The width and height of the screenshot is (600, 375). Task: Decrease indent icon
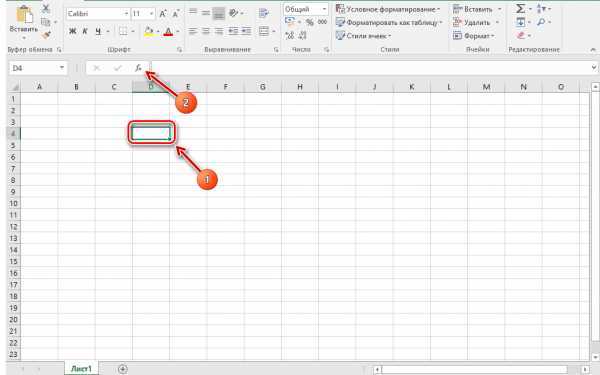233,31
